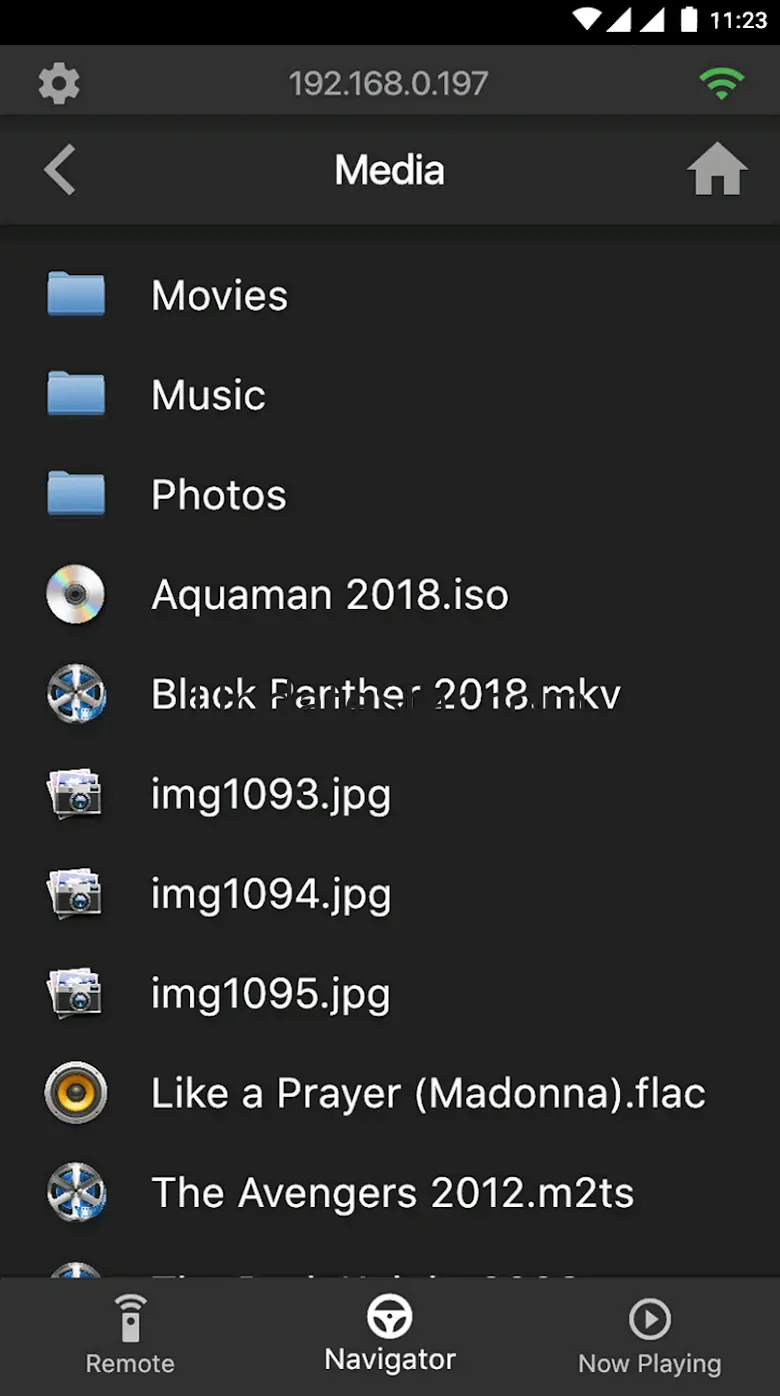The image size is (780, 1396).
Task: Tap the Media title in the header
Action: coord(390,170)
